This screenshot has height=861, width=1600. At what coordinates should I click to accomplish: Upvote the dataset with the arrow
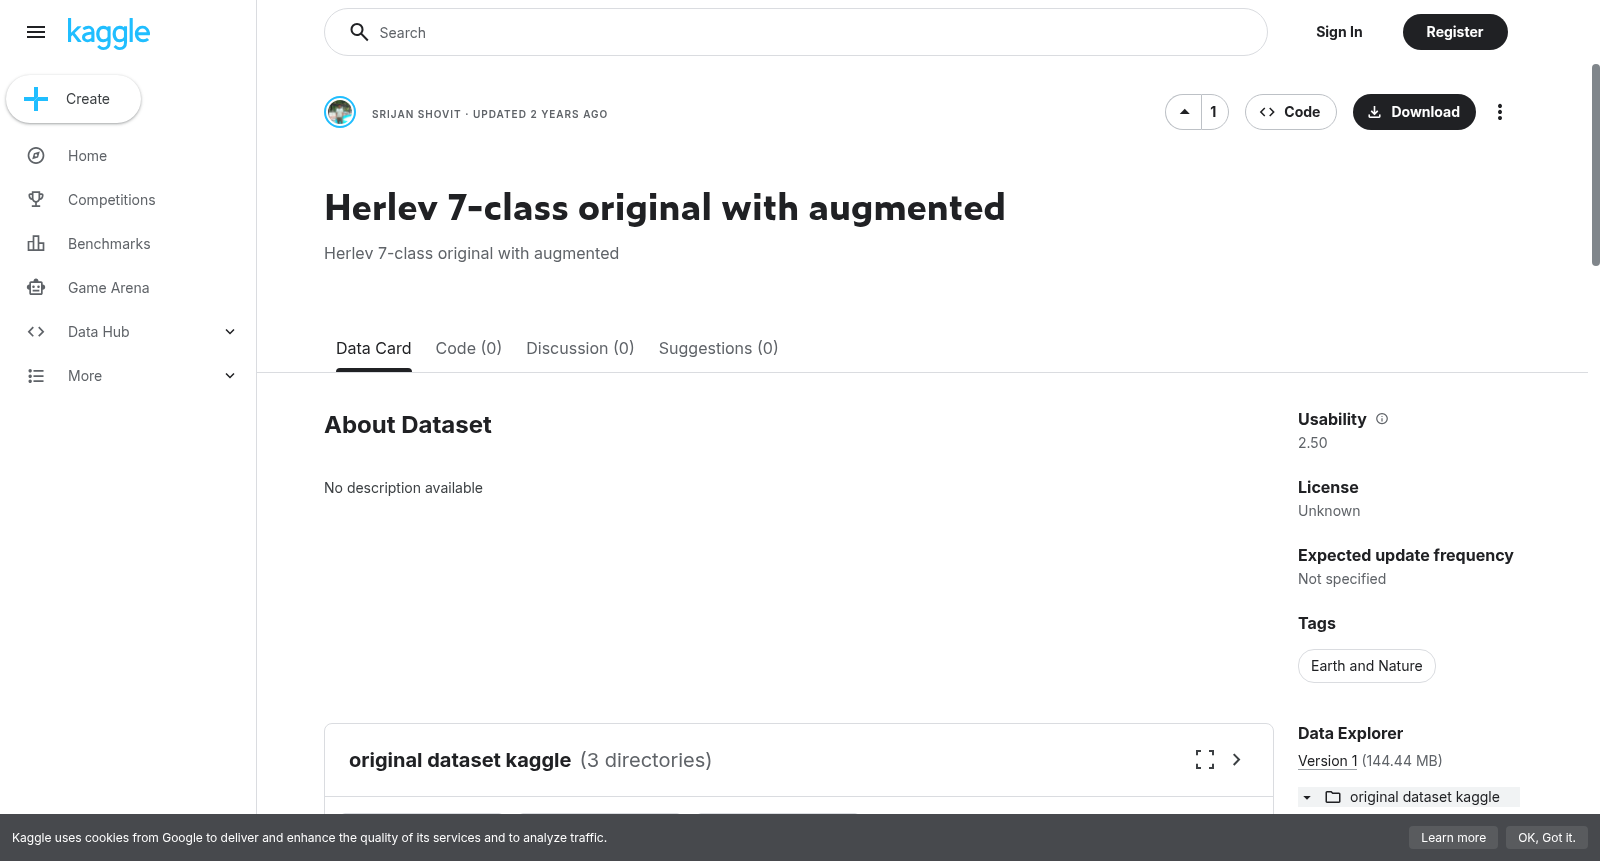1184,112
